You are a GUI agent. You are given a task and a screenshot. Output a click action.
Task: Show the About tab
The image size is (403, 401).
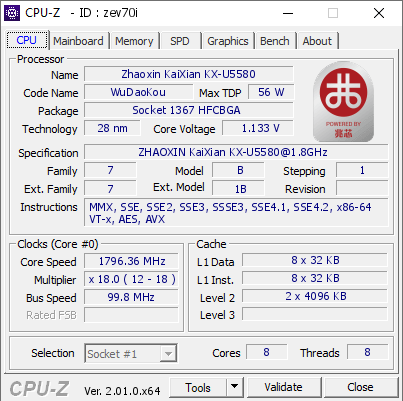pyautogui.click(x=317, y=41)
